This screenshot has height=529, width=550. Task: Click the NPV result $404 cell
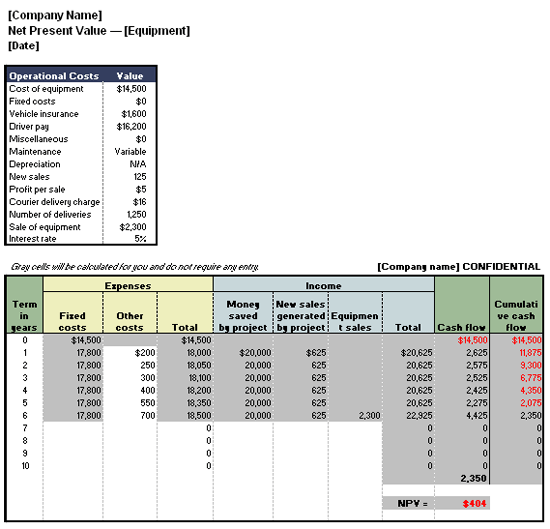[462, 503]
